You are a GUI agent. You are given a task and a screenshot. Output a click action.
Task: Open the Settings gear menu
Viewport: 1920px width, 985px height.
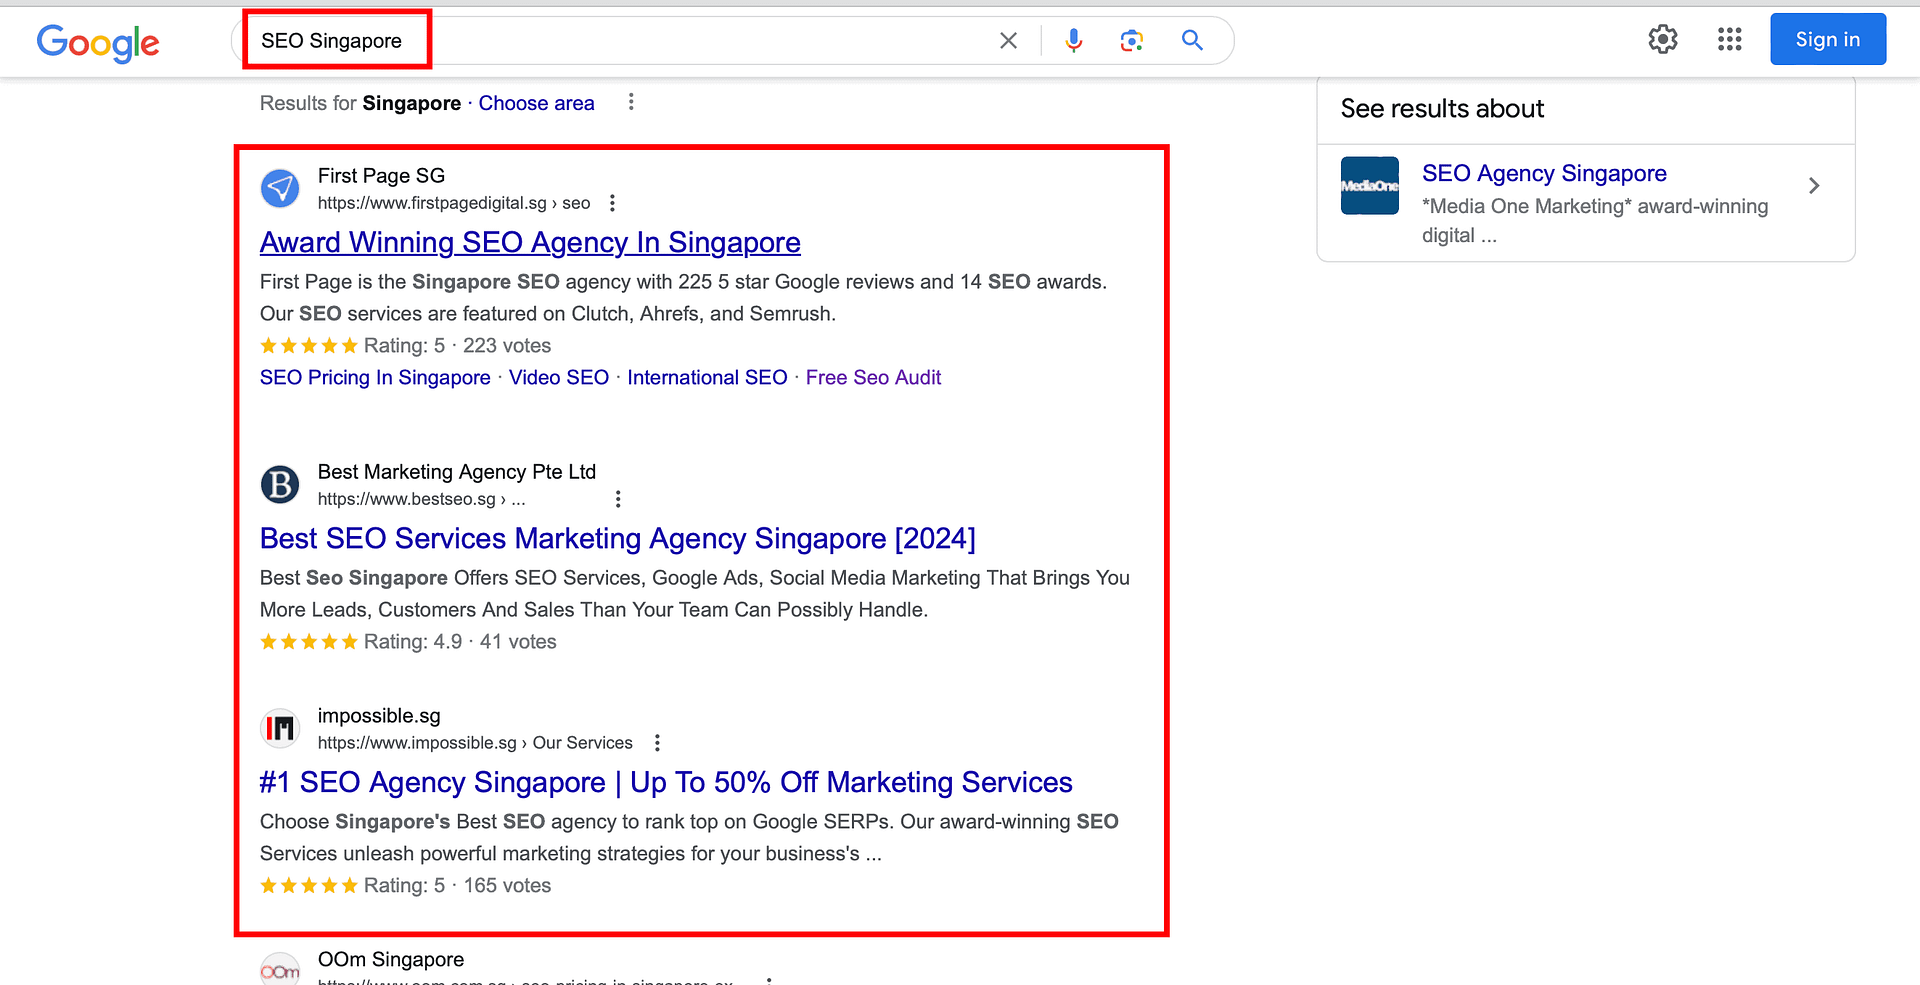(x=1662, y=39)
